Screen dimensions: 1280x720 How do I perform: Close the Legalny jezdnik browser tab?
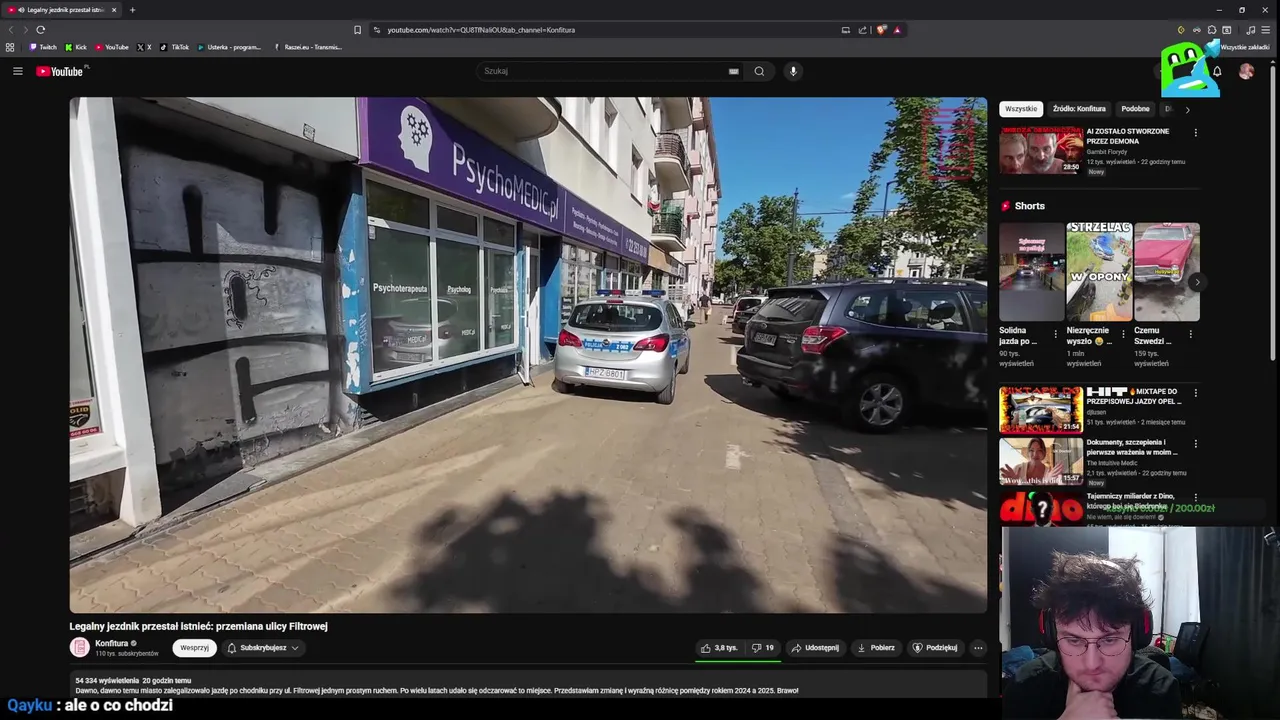[x=114, y=10]
